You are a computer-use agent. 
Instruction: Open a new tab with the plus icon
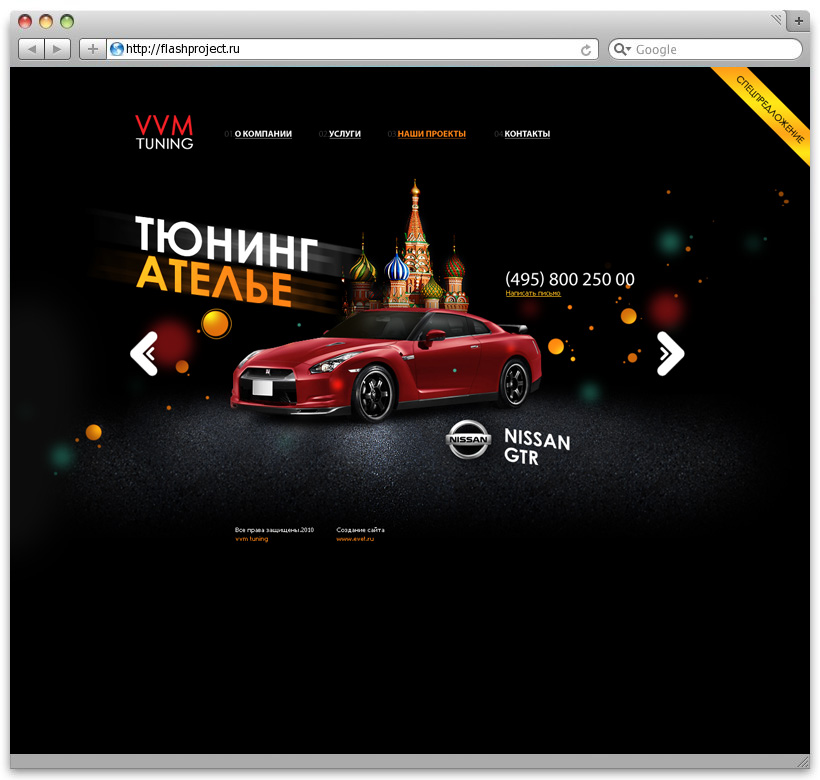click(x=92, y=48)
